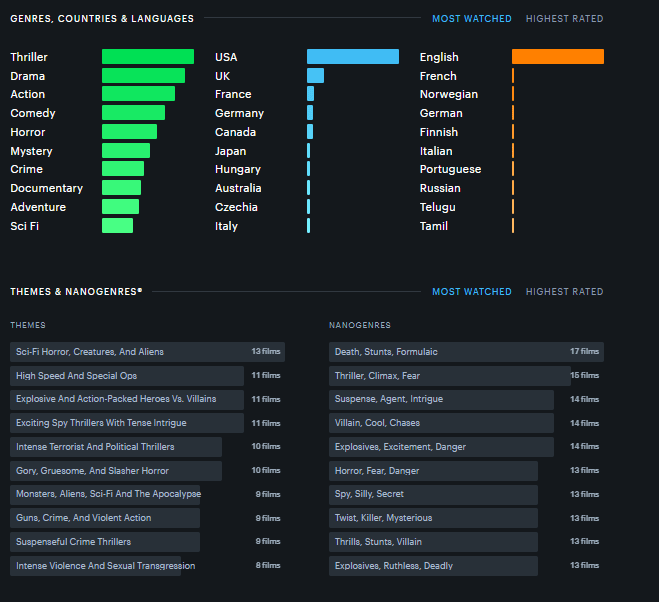
Task: Open Sci-Fi Horror, Creatures, And Aliens theme
Action: coord(90,352)
